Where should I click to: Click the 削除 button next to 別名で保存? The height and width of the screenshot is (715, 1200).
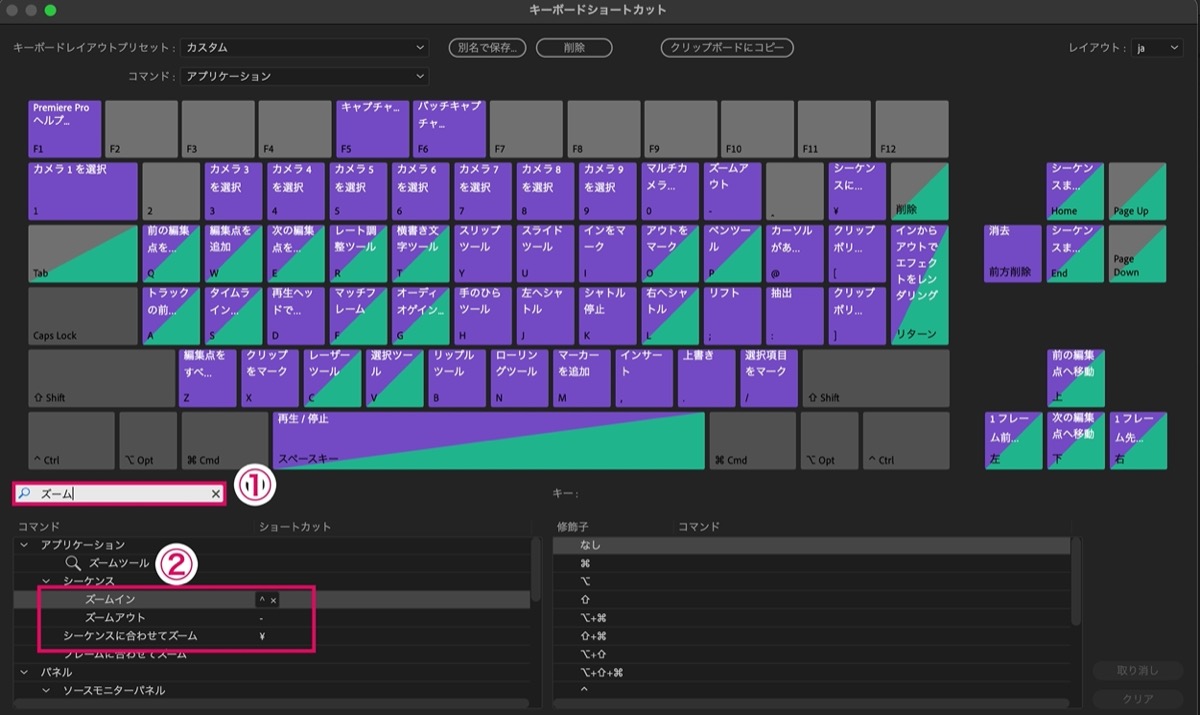point(574,47)
